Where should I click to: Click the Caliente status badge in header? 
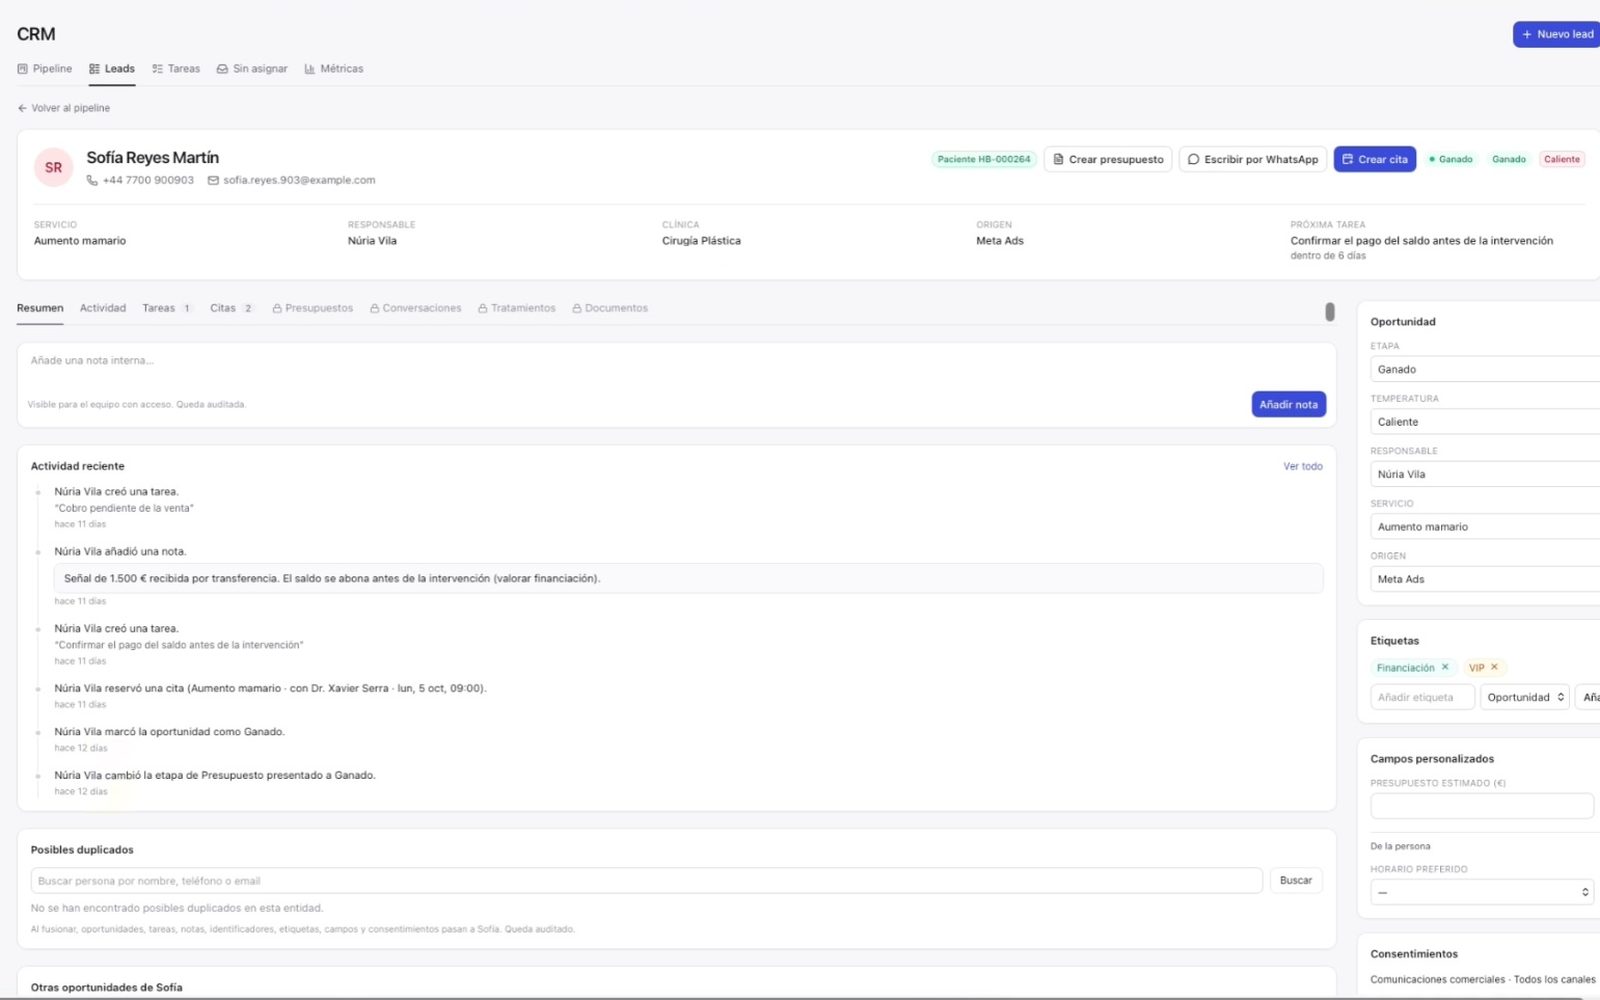pyautogui.click(x=1561, y=159)
